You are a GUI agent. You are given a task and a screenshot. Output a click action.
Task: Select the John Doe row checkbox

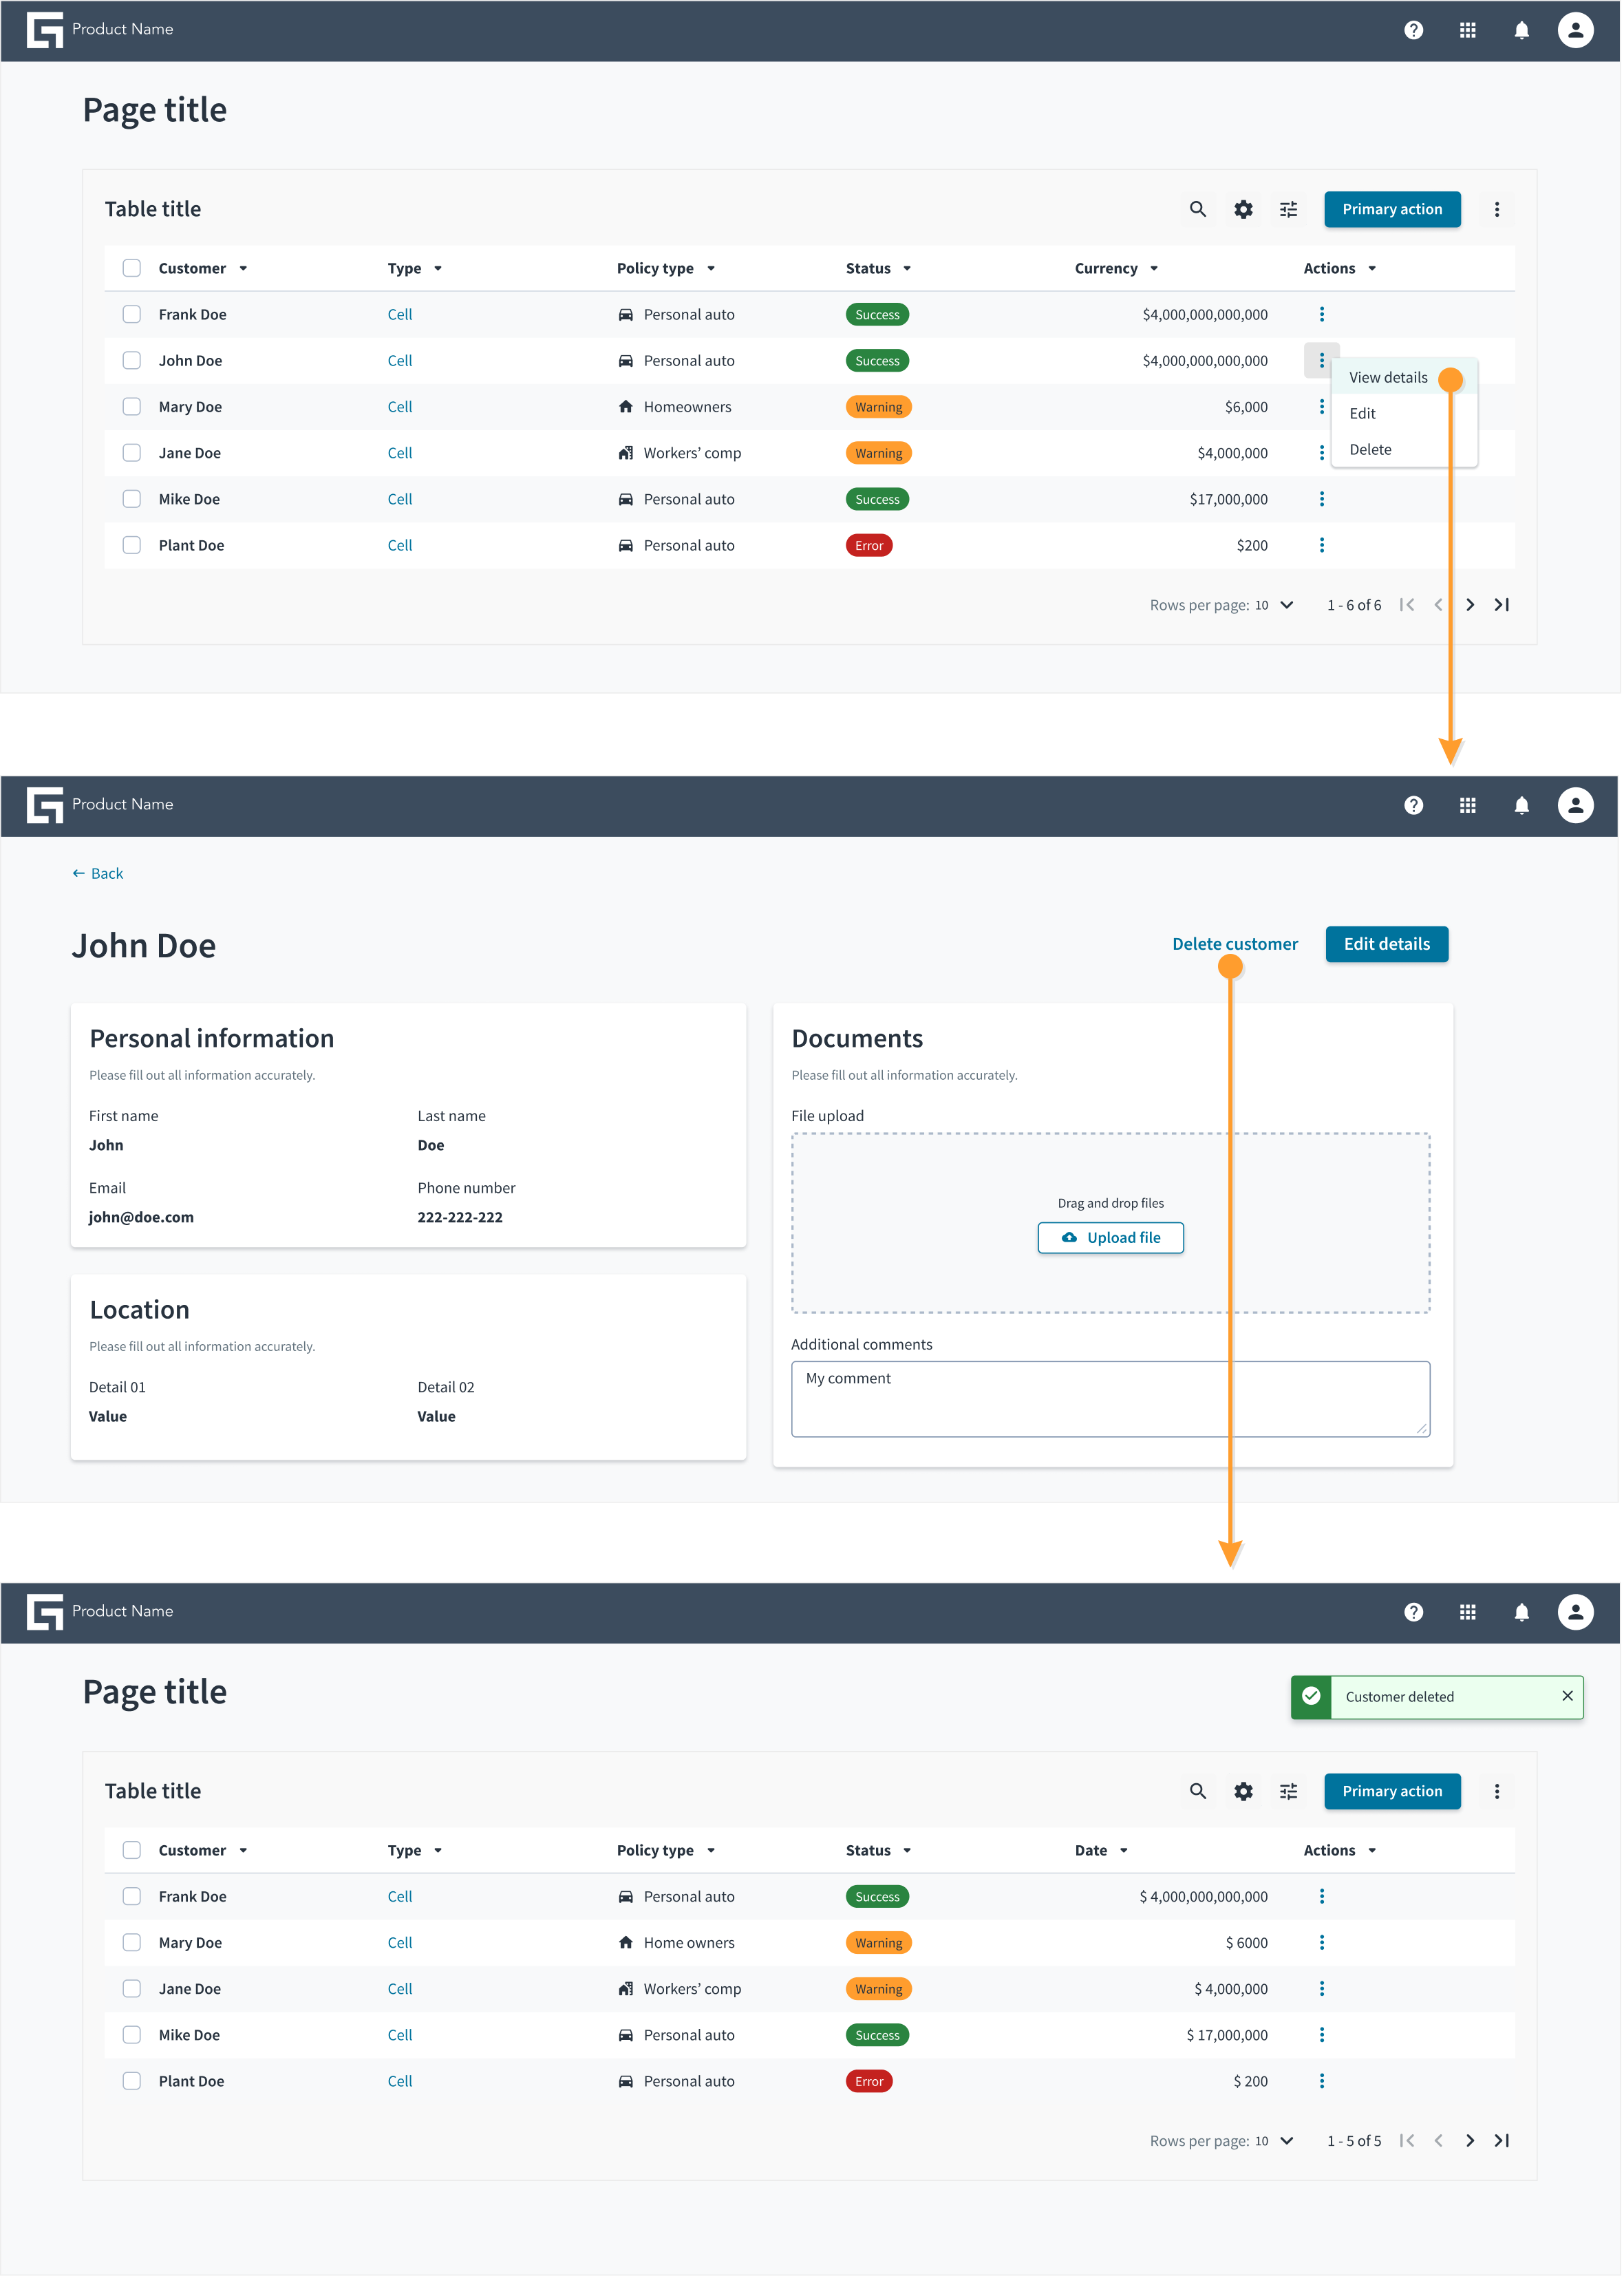132,361
